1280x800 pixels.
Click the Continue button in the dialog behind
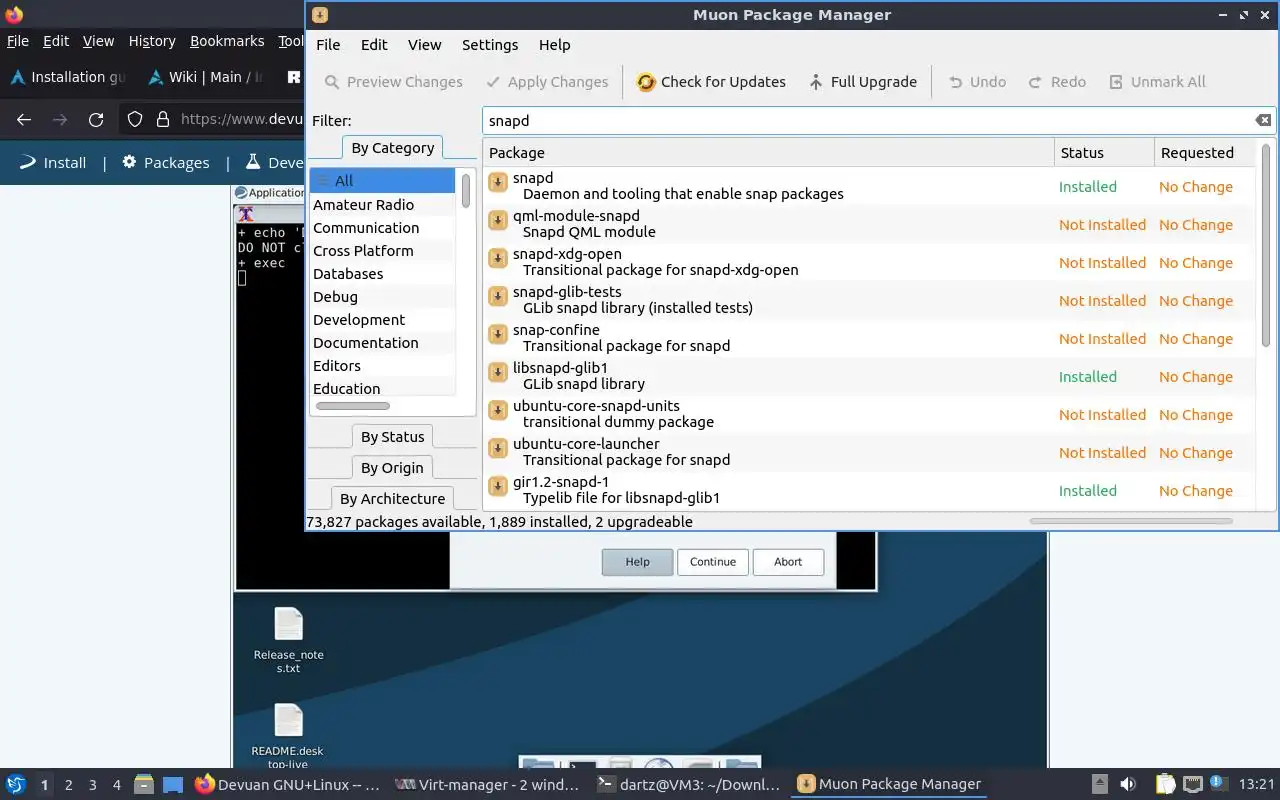713,562
